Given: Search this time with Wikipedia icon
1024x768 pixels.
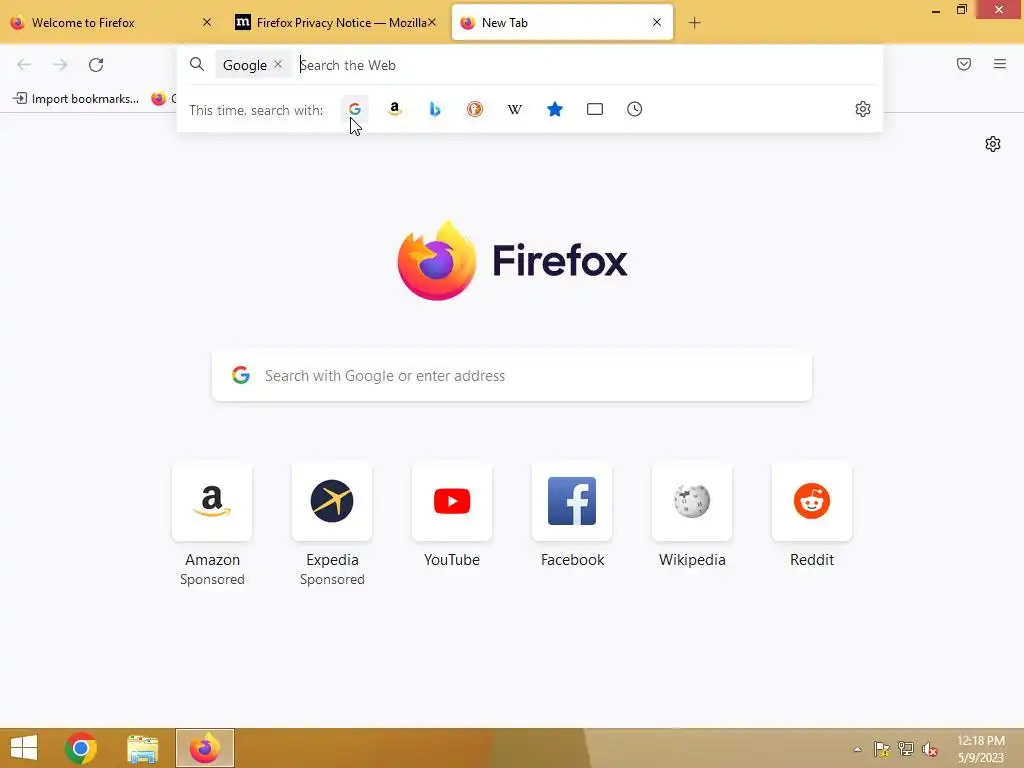Looking at the screenshot, I should point(515,109).
